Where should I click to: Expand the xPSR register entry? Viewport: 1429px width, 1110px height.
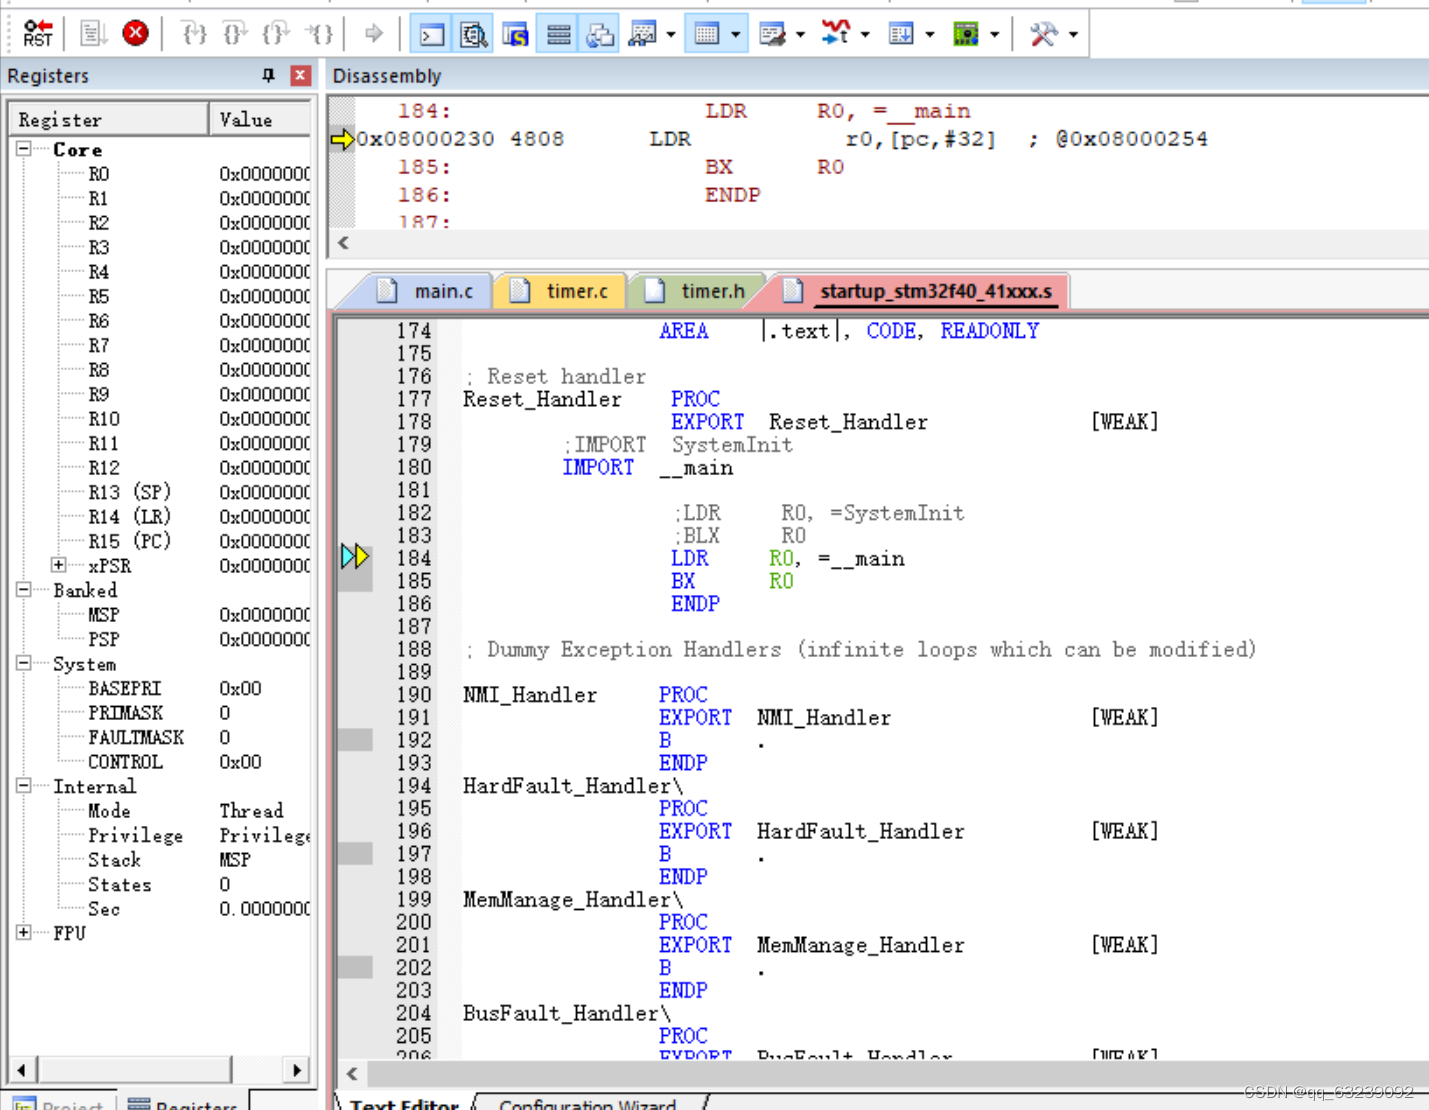(x=58, y=565)
